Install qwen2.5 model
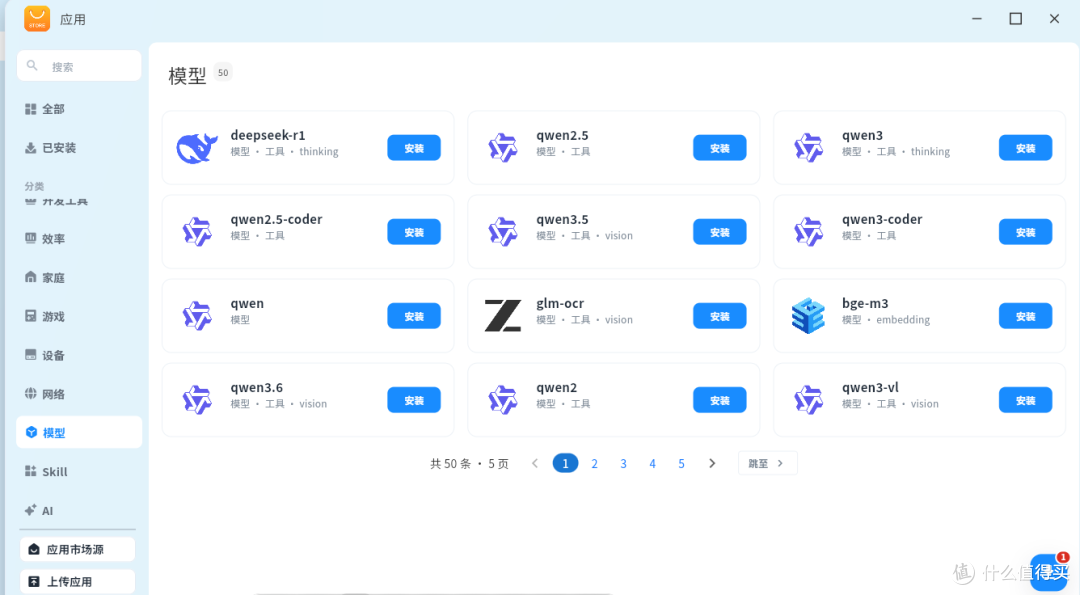1080x595 pixels. coord(720,148)
